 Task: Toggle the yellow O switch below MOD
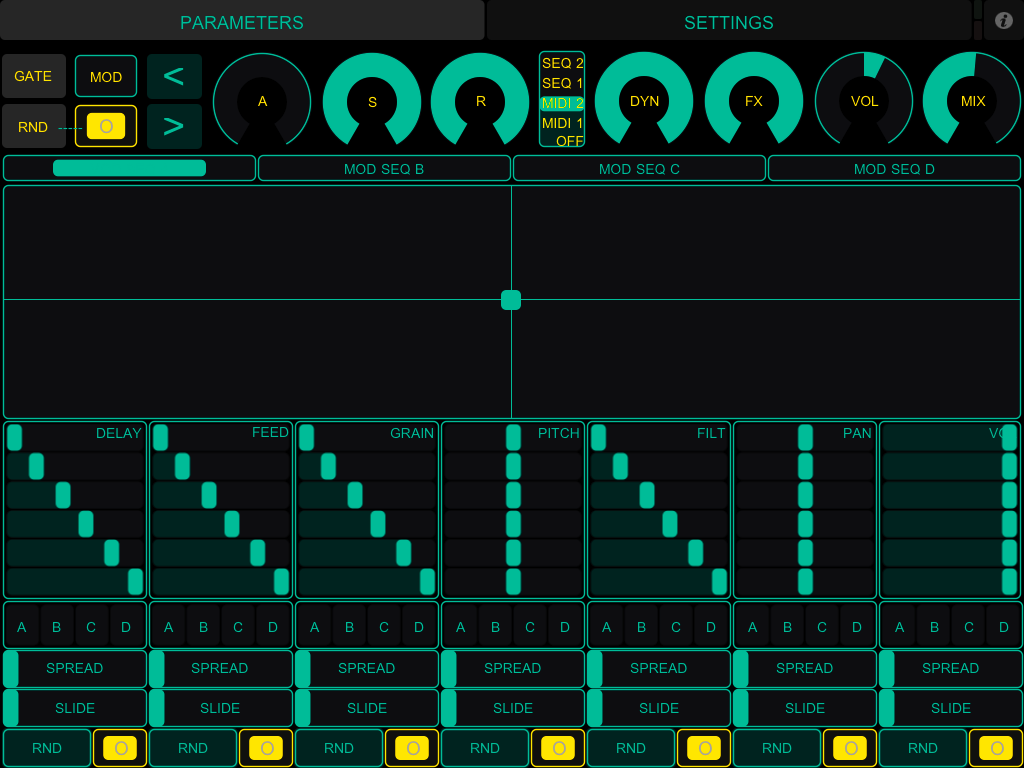coord(106,126)
